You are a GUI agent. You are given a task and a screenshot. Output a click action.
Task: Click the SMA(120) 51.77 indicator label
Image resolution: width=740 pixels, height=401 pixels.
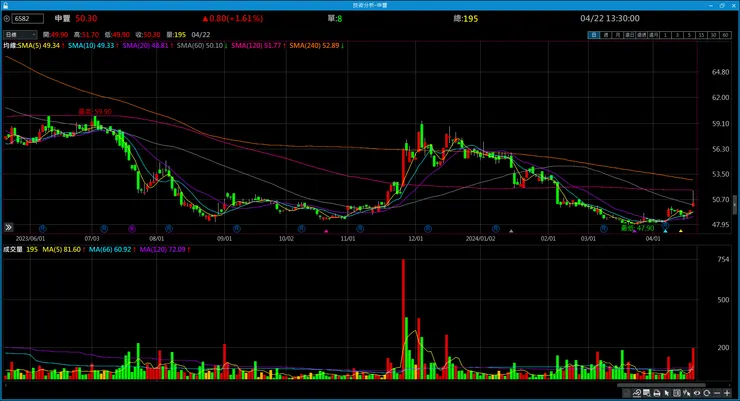[258, 45]
